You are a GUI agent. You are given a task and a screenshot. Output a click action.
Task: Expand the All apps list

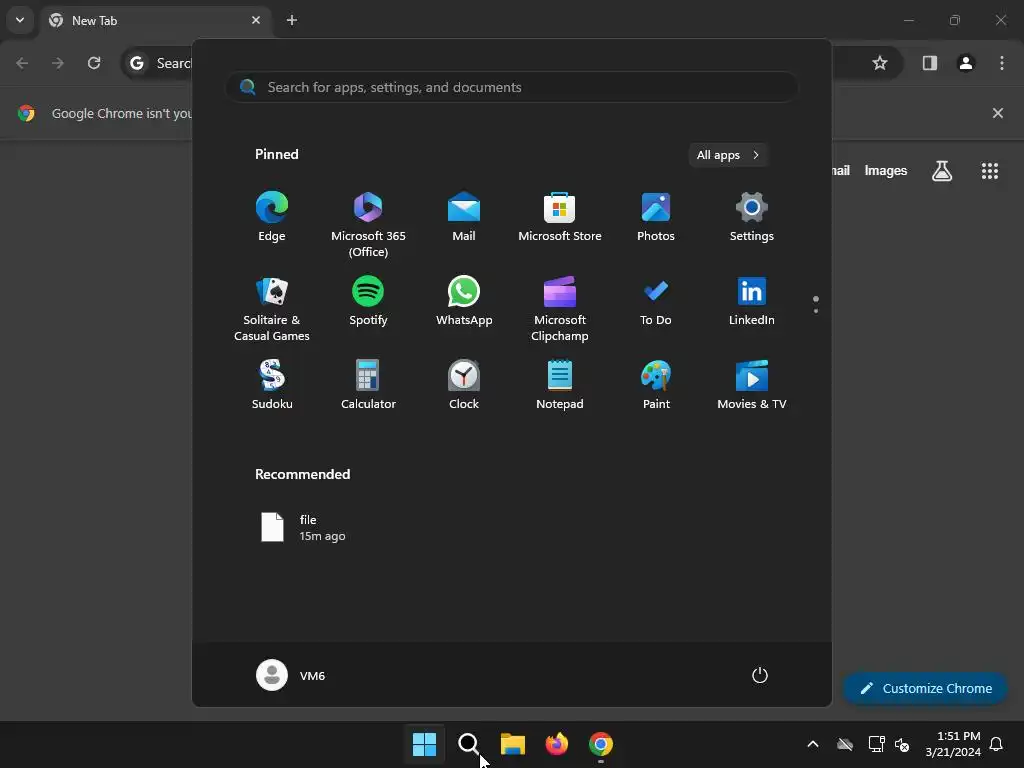tap(728, 155)
